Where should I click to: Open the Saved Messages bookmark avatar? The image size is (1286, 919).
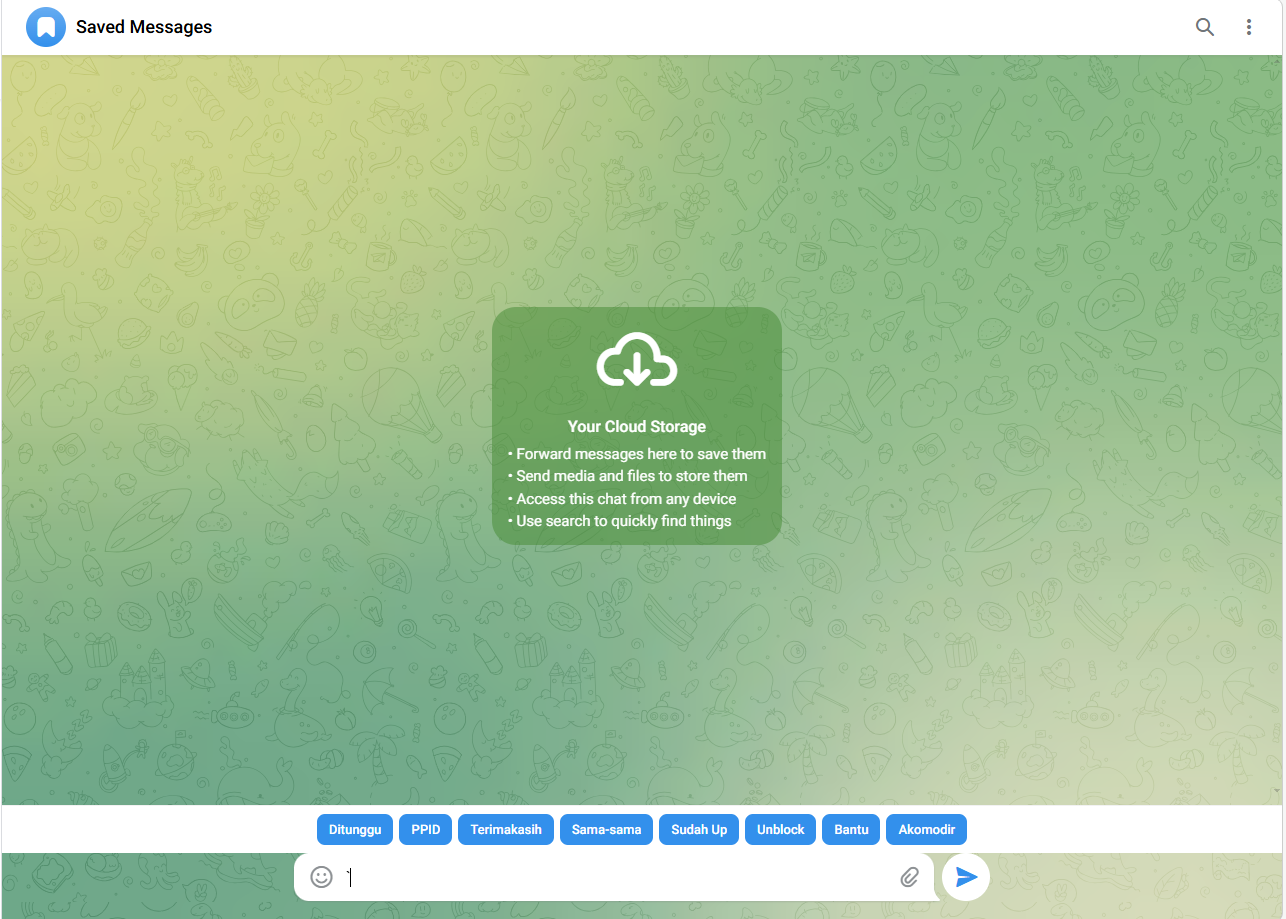[45, 27]
